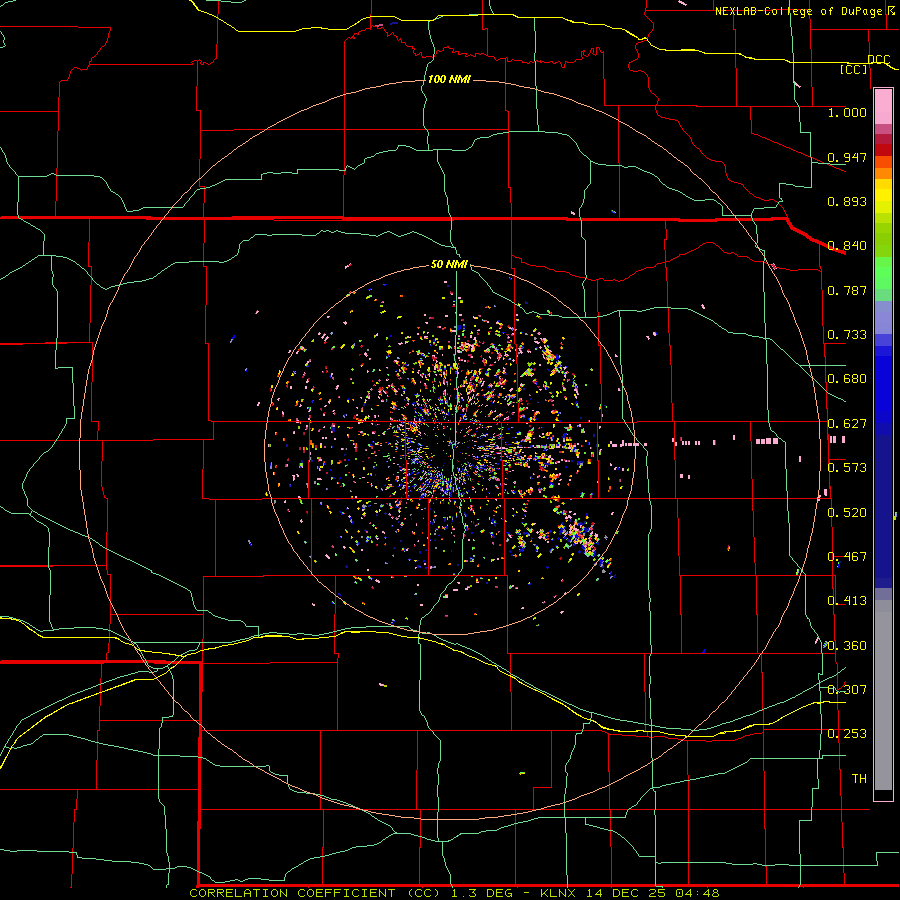Screen dimensions: 900x900
Task: Select the 0.893 color scale value
Action: [847, 201]
